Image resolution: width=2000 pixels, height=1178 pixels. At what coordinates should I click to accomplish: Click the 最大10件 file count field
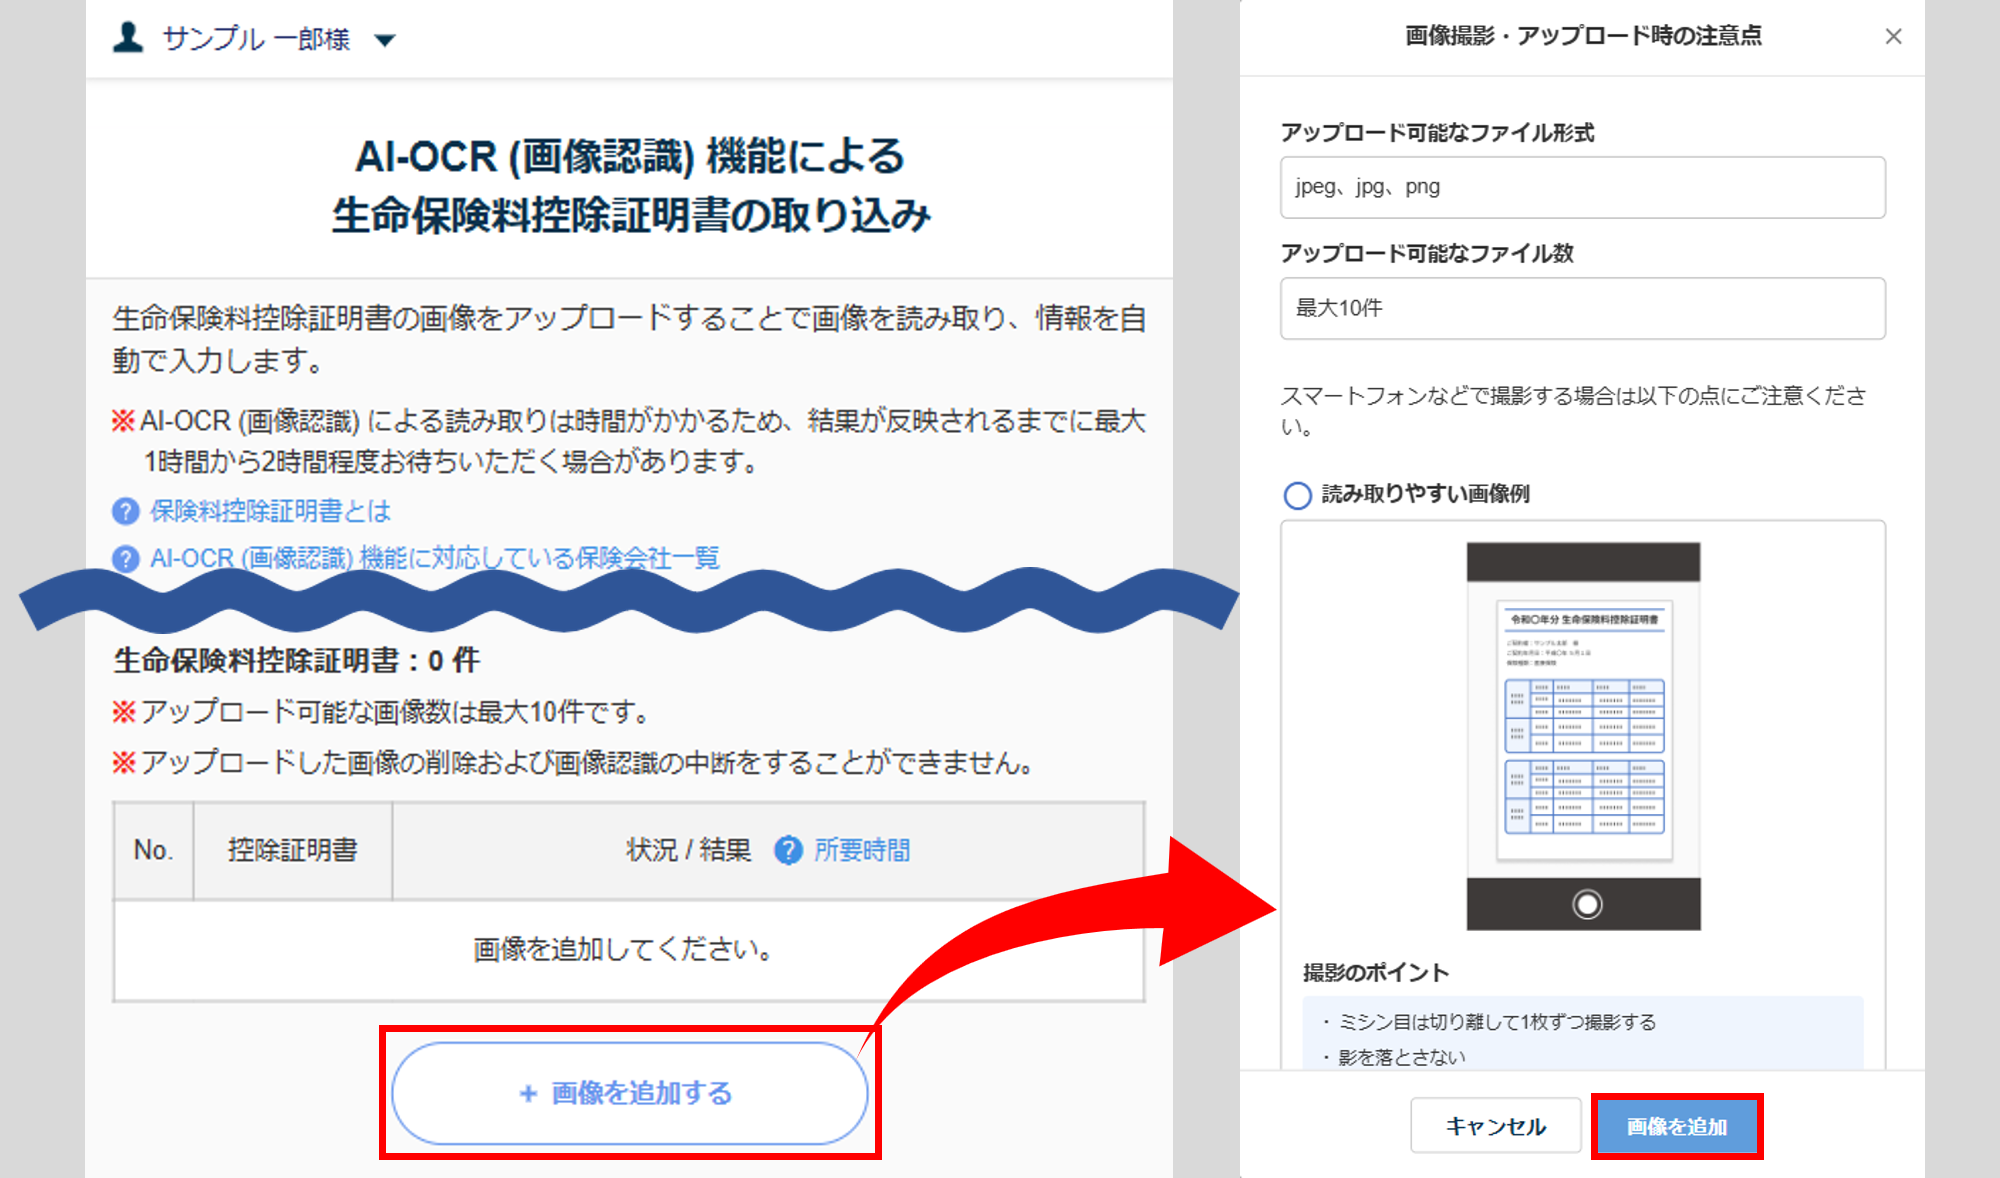(1582, 308)
